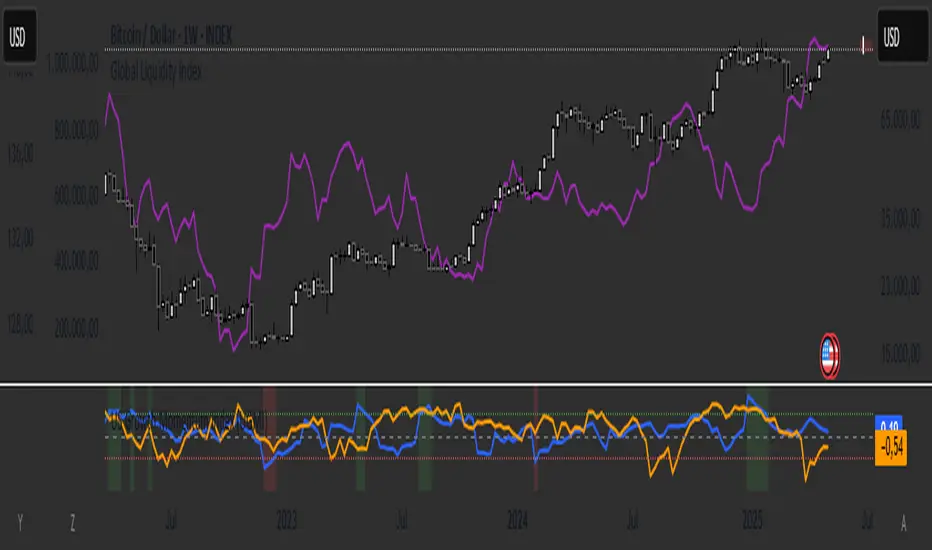
Task: Click the Z scale-mode letter on the time axis
Action: point(73,523)
